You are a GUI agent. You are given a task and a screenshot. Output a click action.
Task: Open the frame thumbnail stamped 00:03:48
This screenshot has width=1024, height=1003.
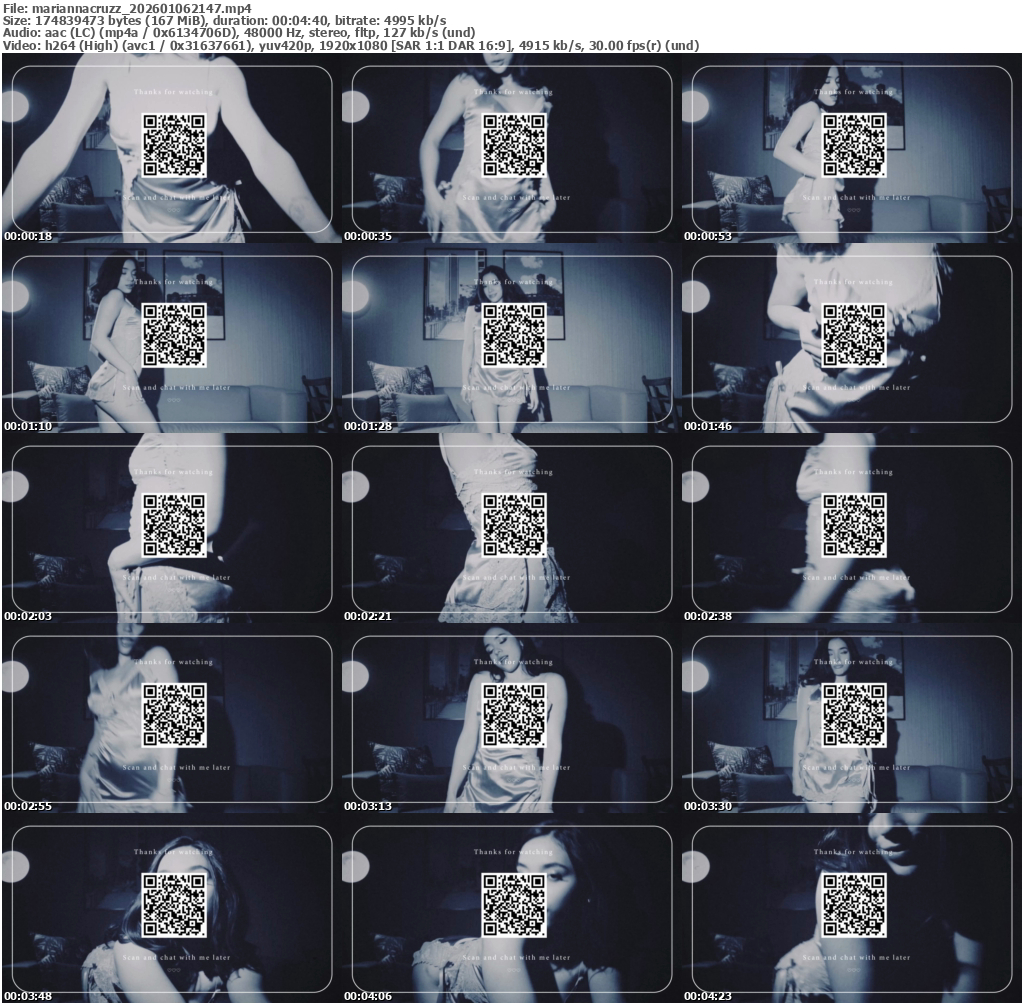point(172,908)
